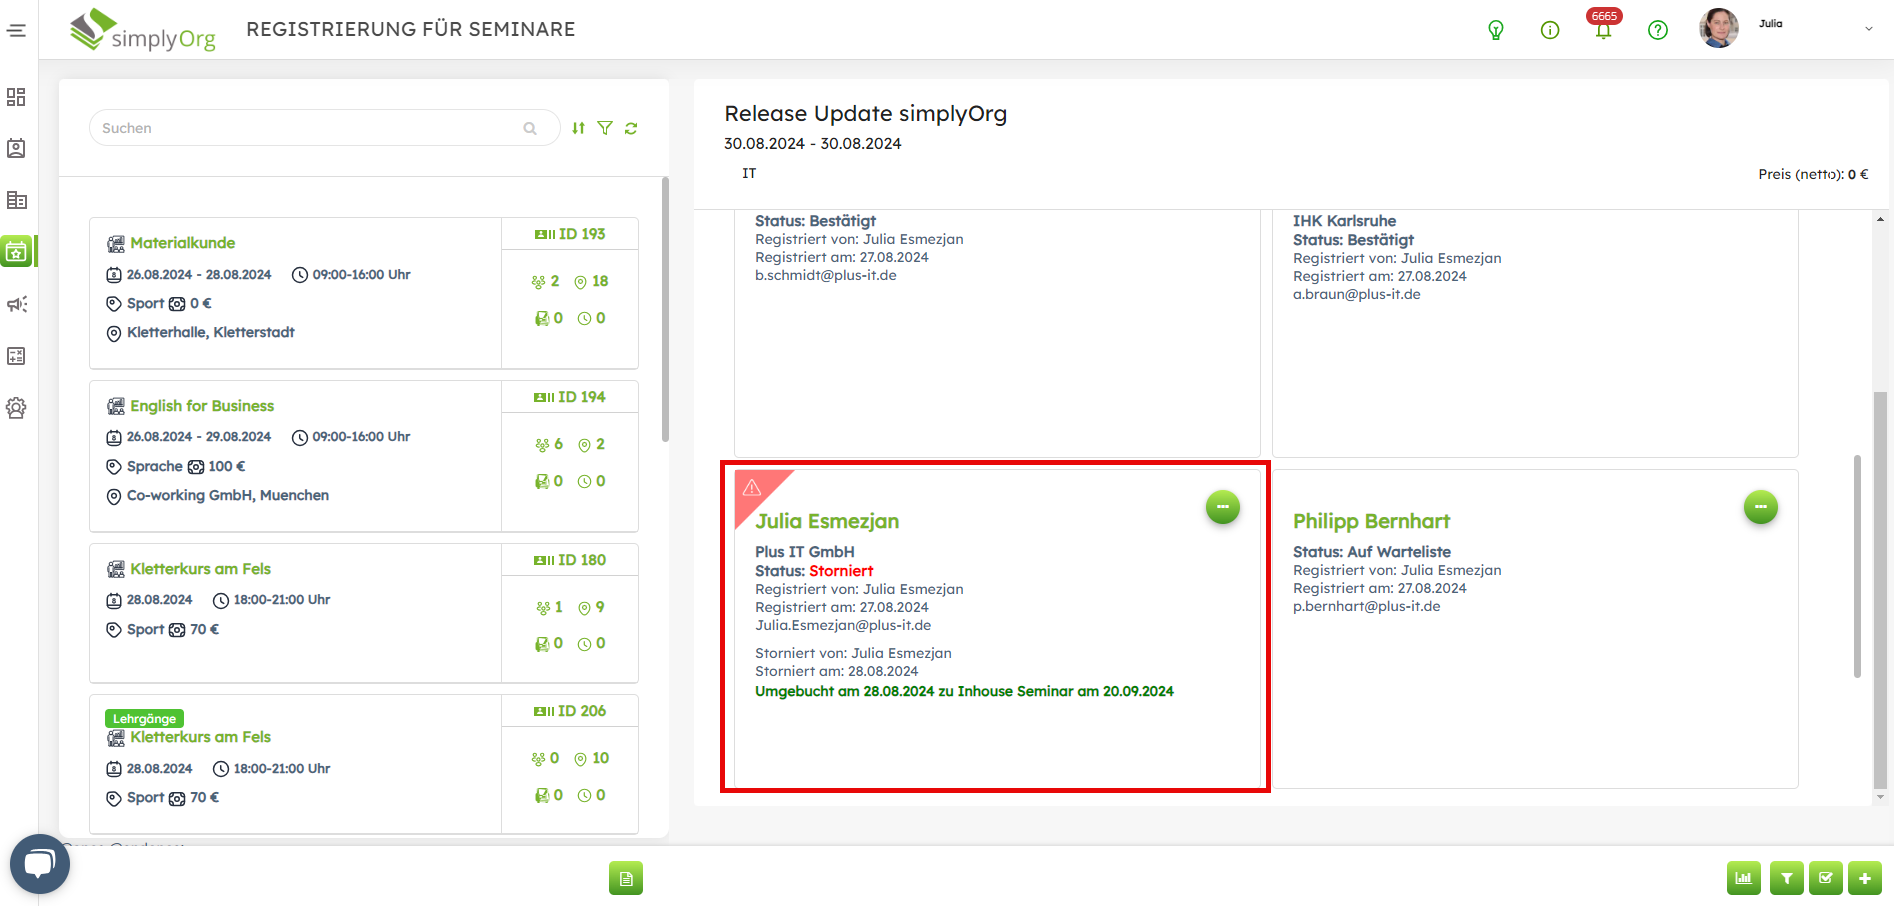The image size is (1894, 906).
Task: Click the info circle icon in header
Action: point(1550,30)
